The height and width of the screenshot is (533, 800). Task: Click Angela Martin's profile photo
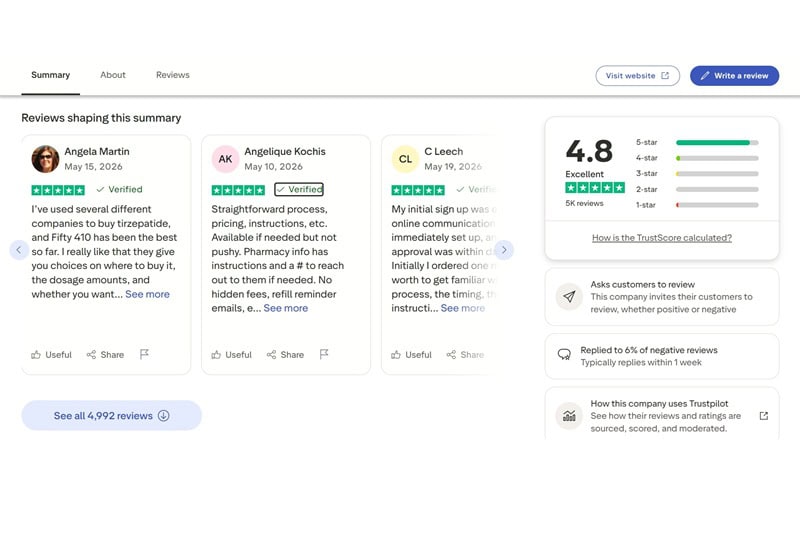pos(45,159)
